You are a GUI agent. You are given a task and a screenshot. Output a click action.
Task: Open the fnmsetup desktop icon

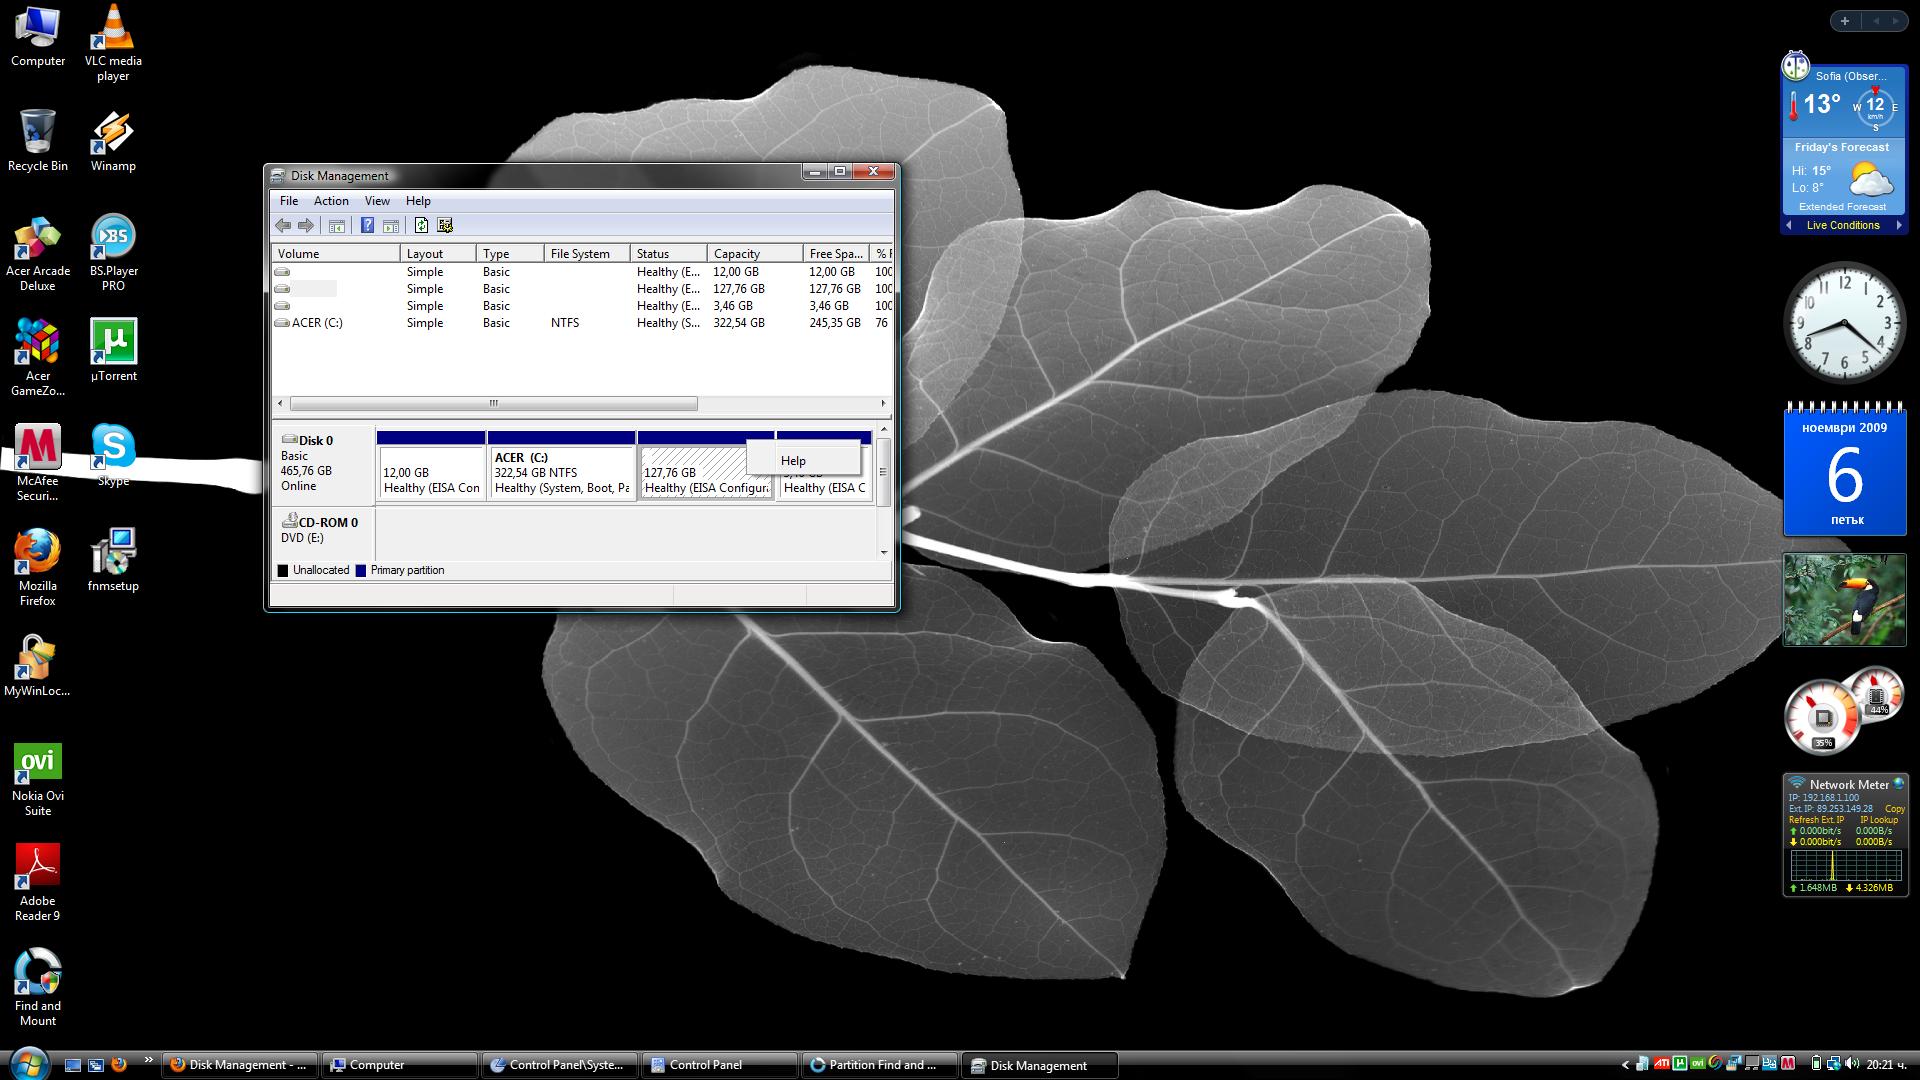(x=113, y=561)
